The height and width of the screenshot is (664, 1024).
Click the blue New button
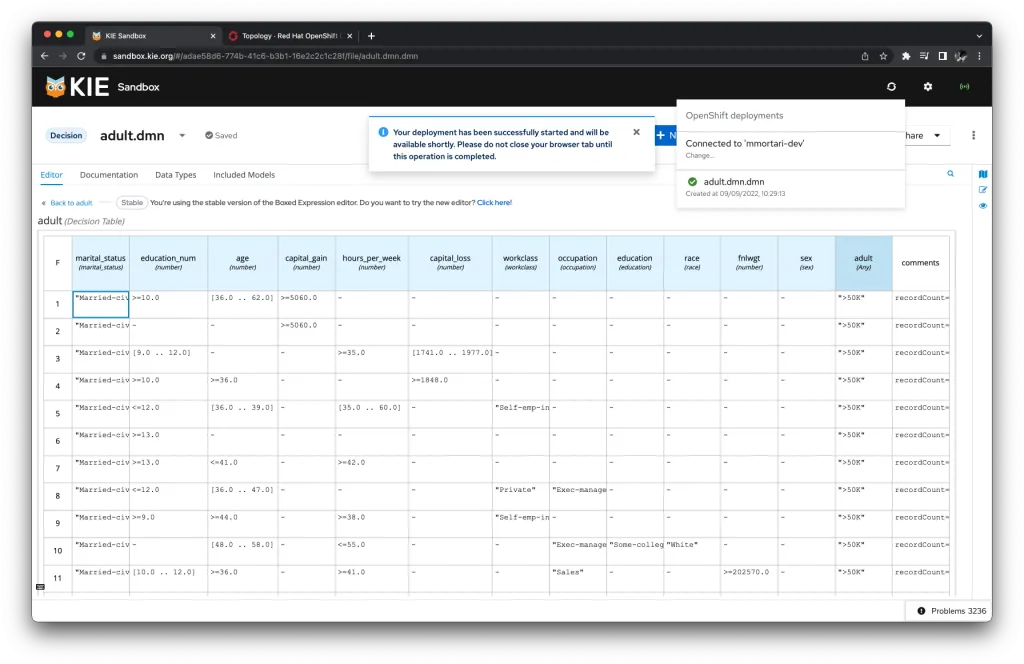pos(665,135)
